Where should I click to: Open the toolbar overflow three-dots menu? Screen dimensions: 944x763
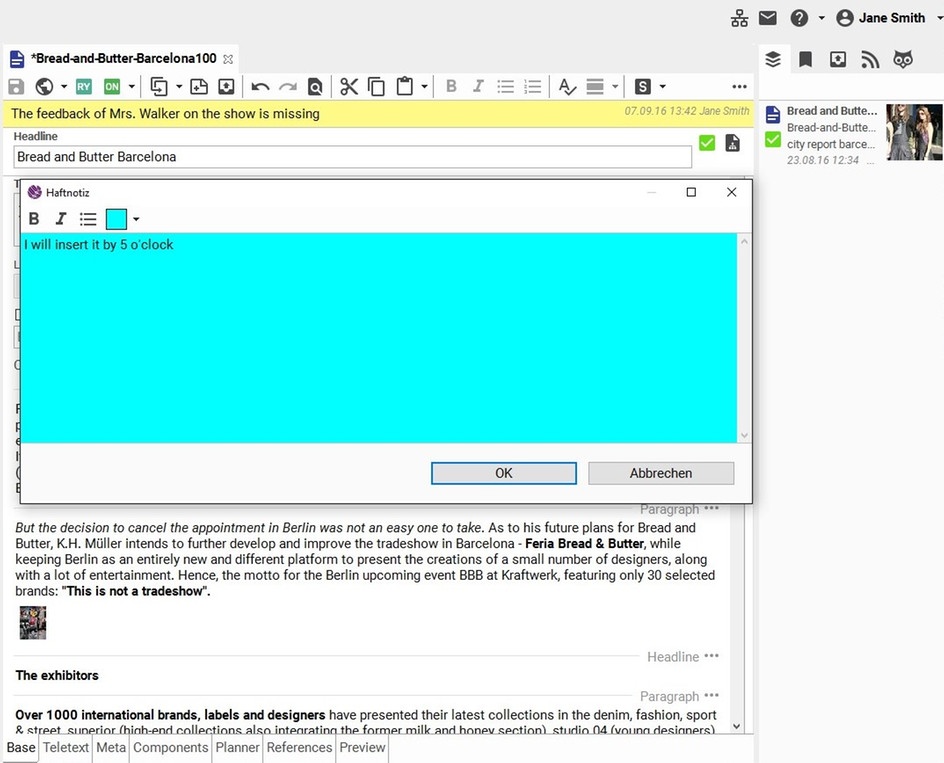tap(739, 87)
